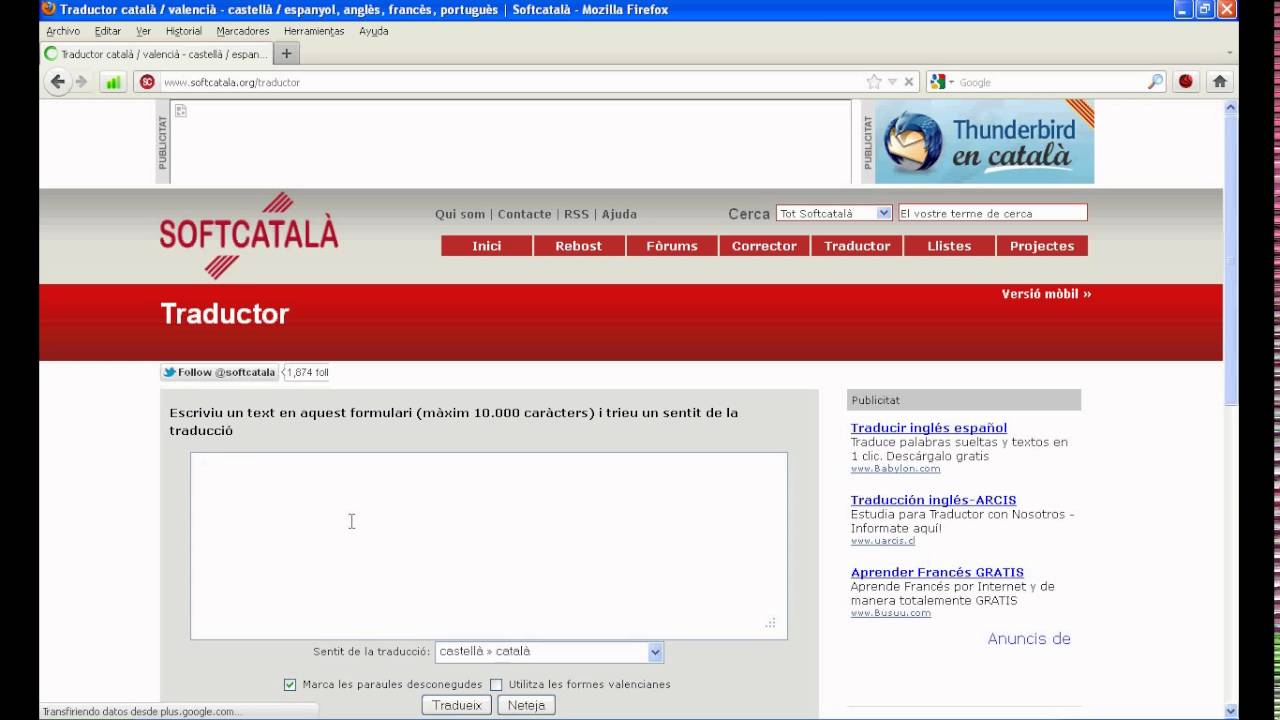Switch to 'Versió mòbil' link

[1046, 294]
